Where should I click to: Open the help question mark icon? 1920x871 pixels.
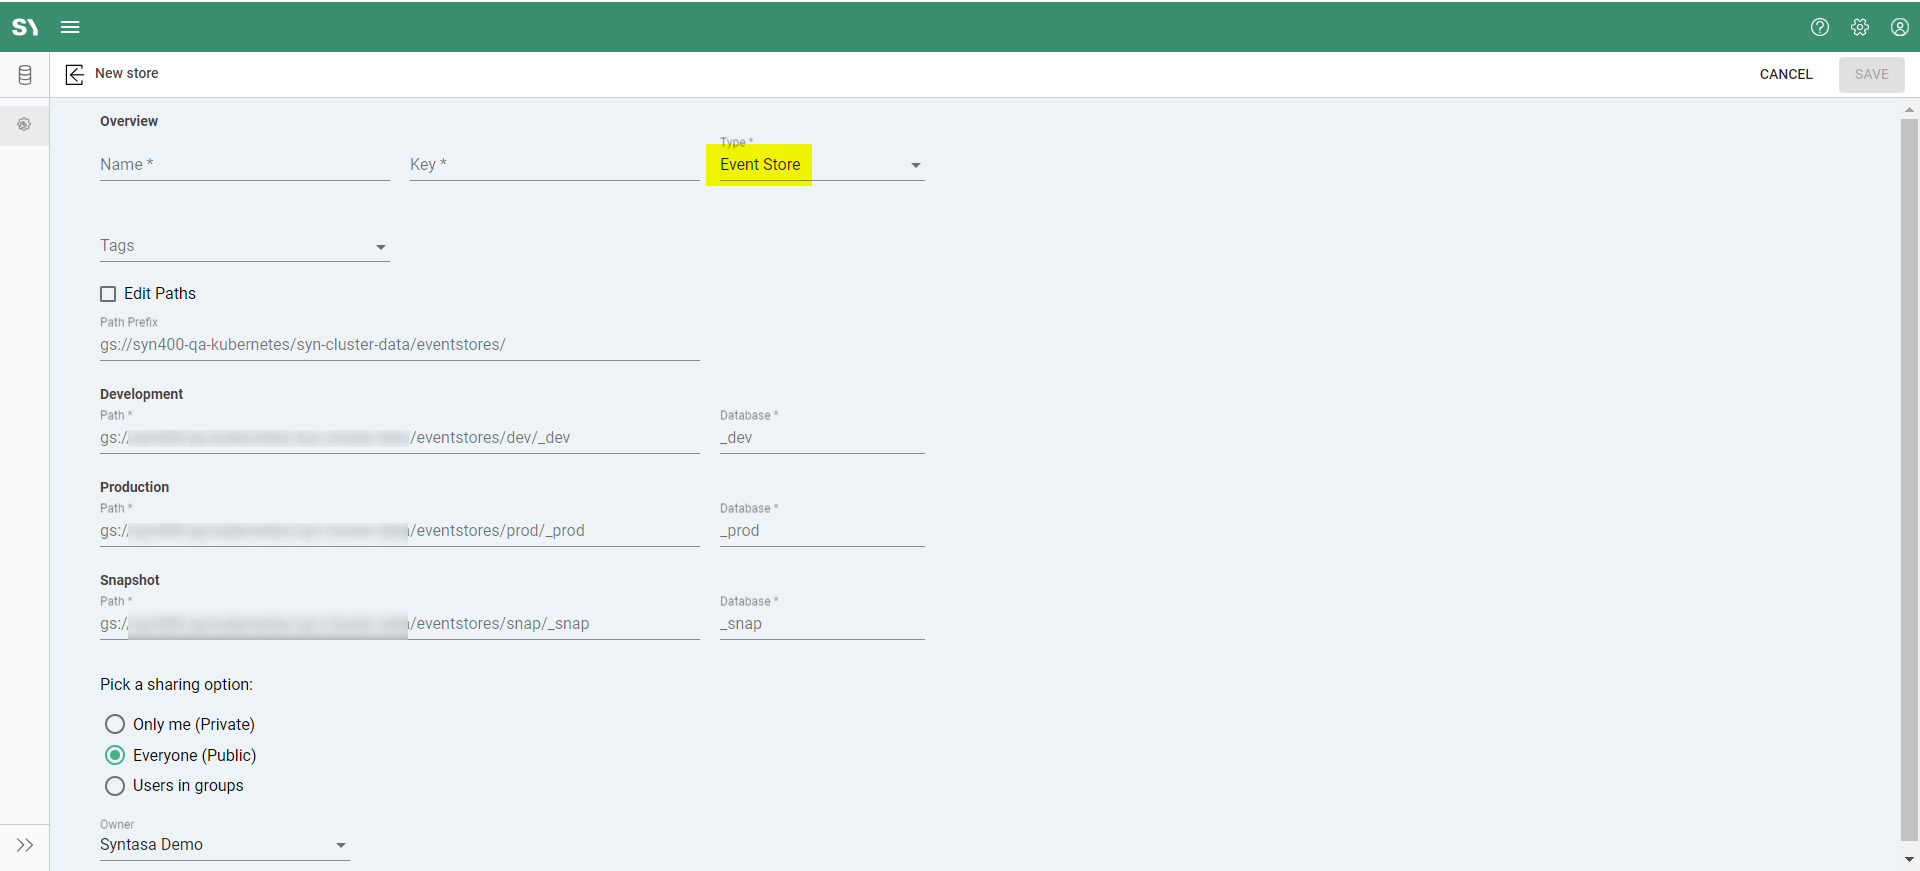[1820, 27]
